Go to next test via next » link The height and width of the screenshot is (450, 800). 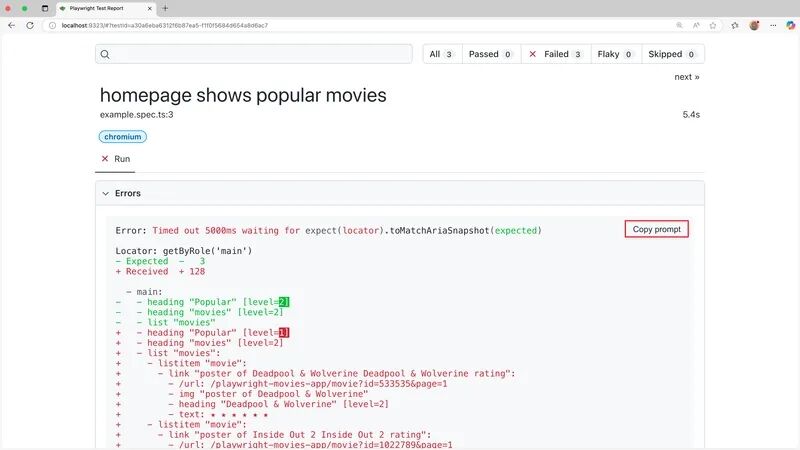(687, 77)
